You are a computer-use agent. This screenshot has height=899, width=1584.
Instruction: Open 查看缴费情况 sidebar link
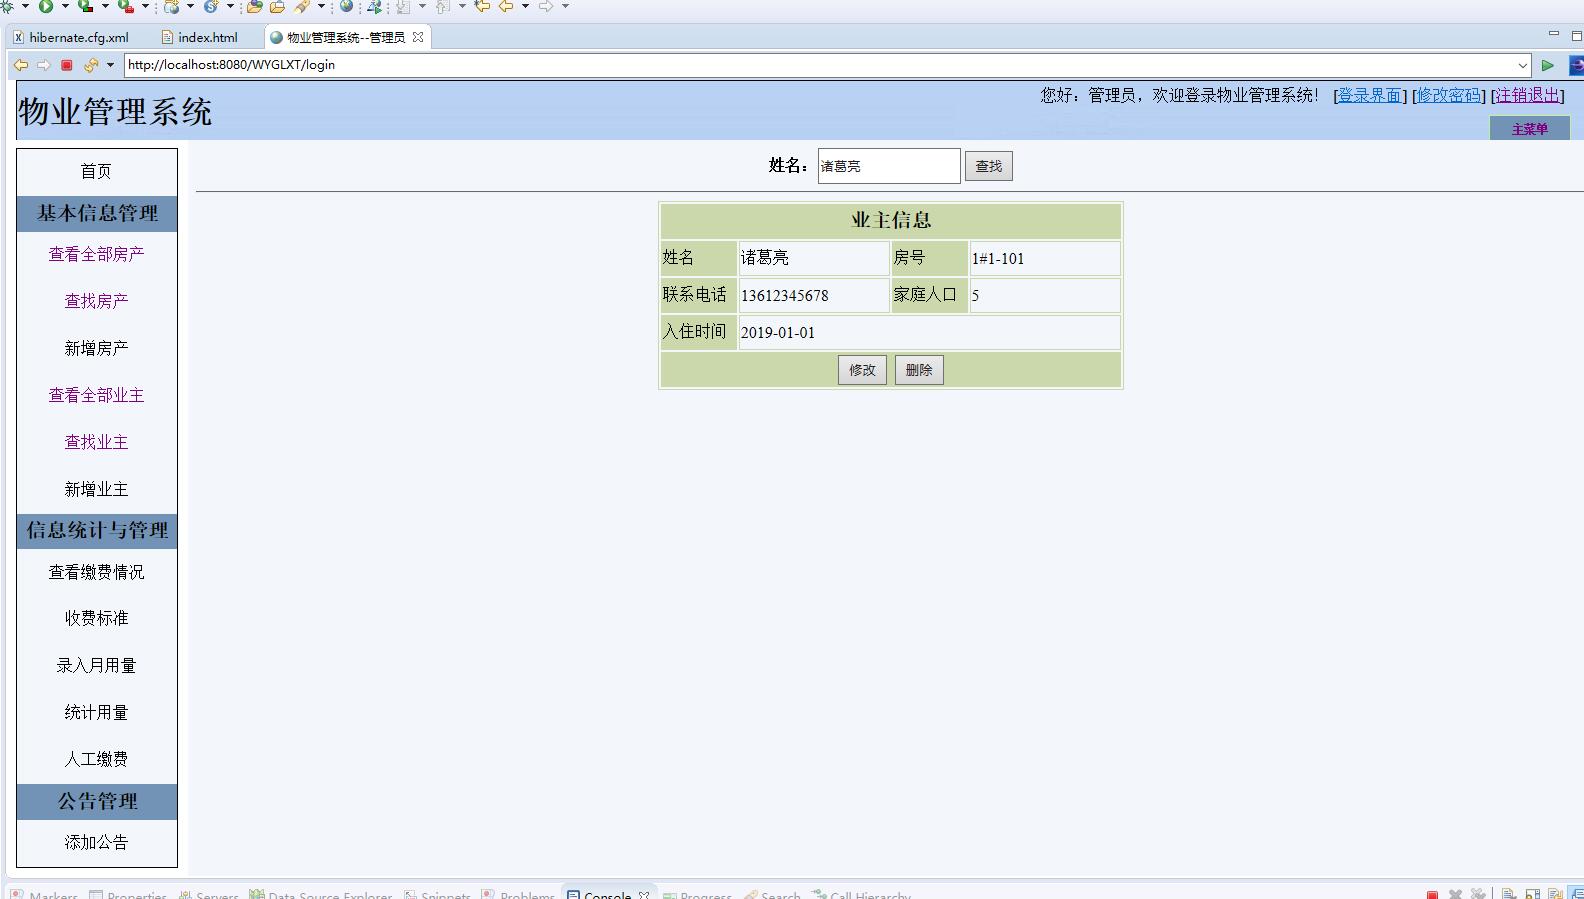96,572
